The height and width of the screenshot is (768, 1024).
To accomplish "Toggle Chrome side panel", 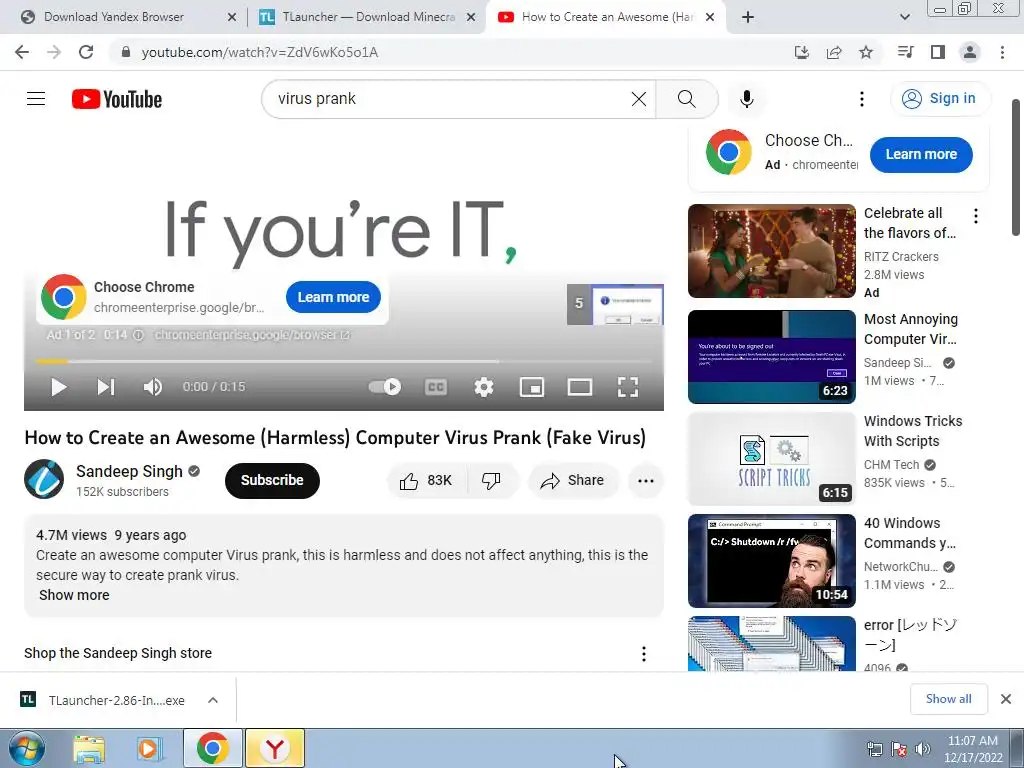I will coord(938,52).
